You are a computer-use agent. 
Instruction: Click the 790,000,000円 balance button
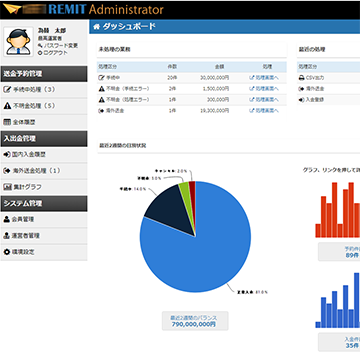195,321
